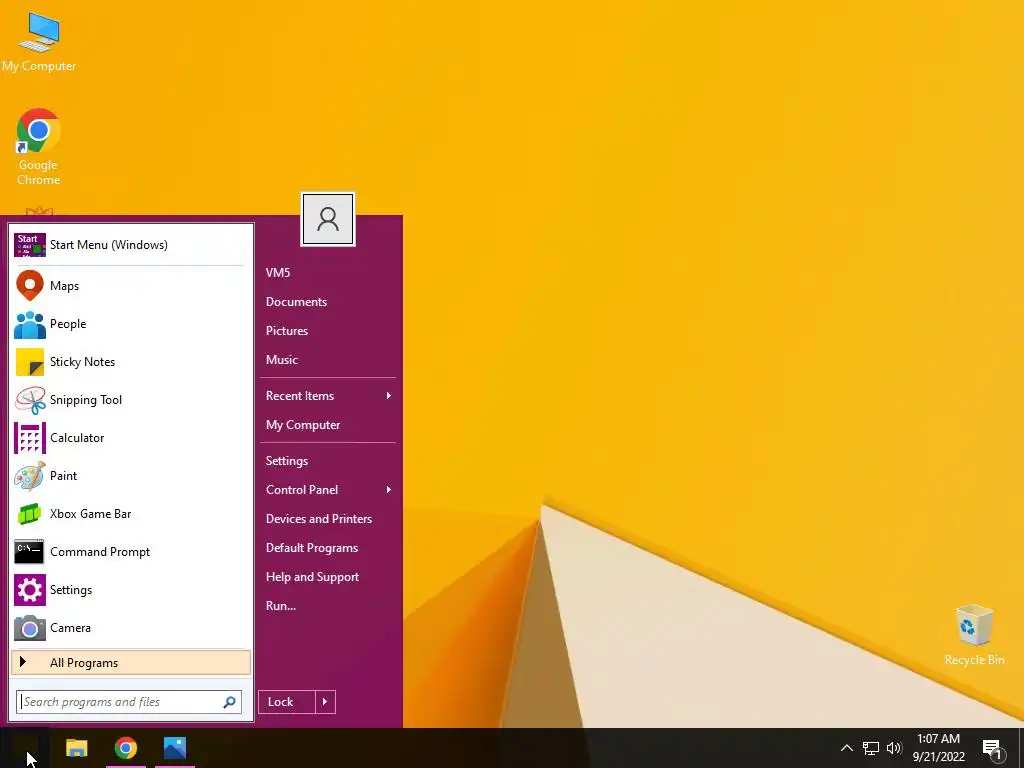Click the user account picture
Image resolution: width=1024 pixels, height=768 pixels.
point(328,219)
